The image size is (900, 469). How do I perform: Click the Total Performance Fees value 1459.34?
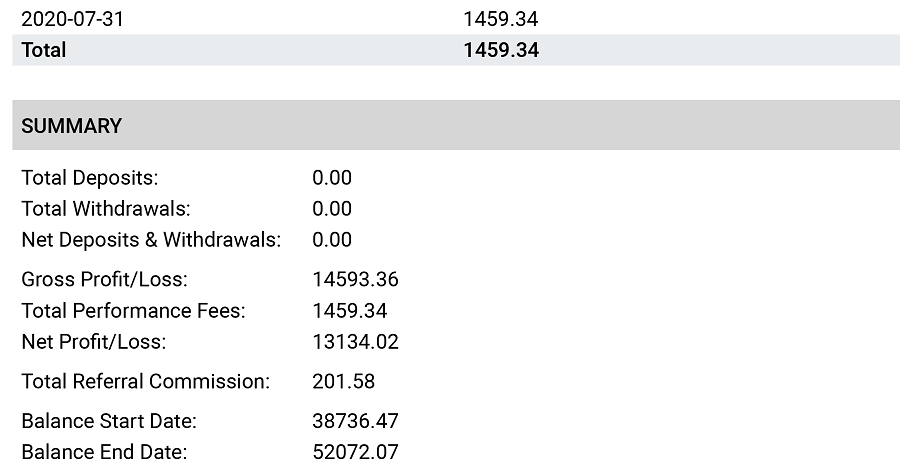pos(350,311)
